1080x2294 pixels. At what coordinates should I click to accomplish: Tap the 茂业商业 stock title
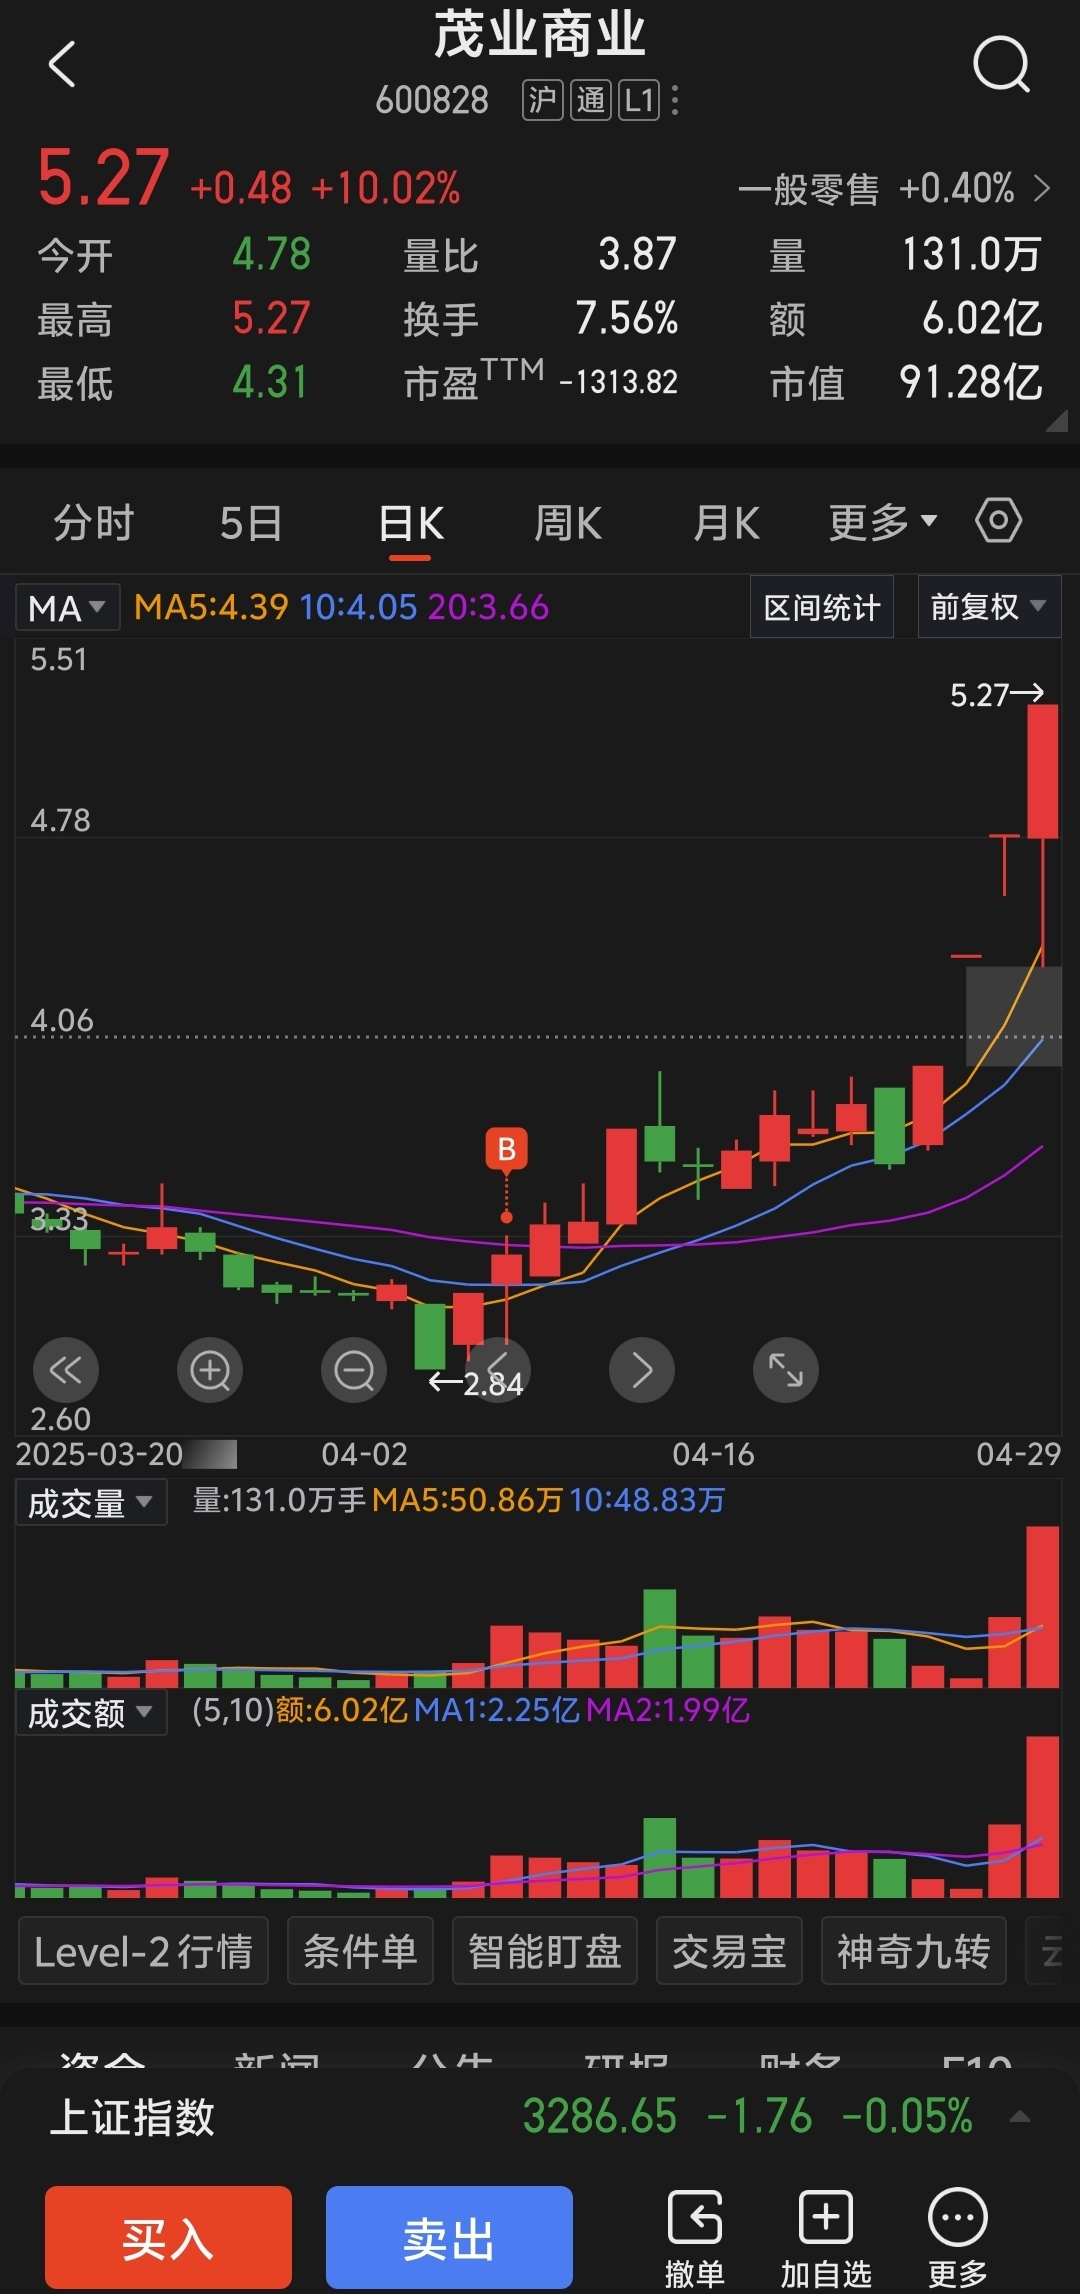540,35
